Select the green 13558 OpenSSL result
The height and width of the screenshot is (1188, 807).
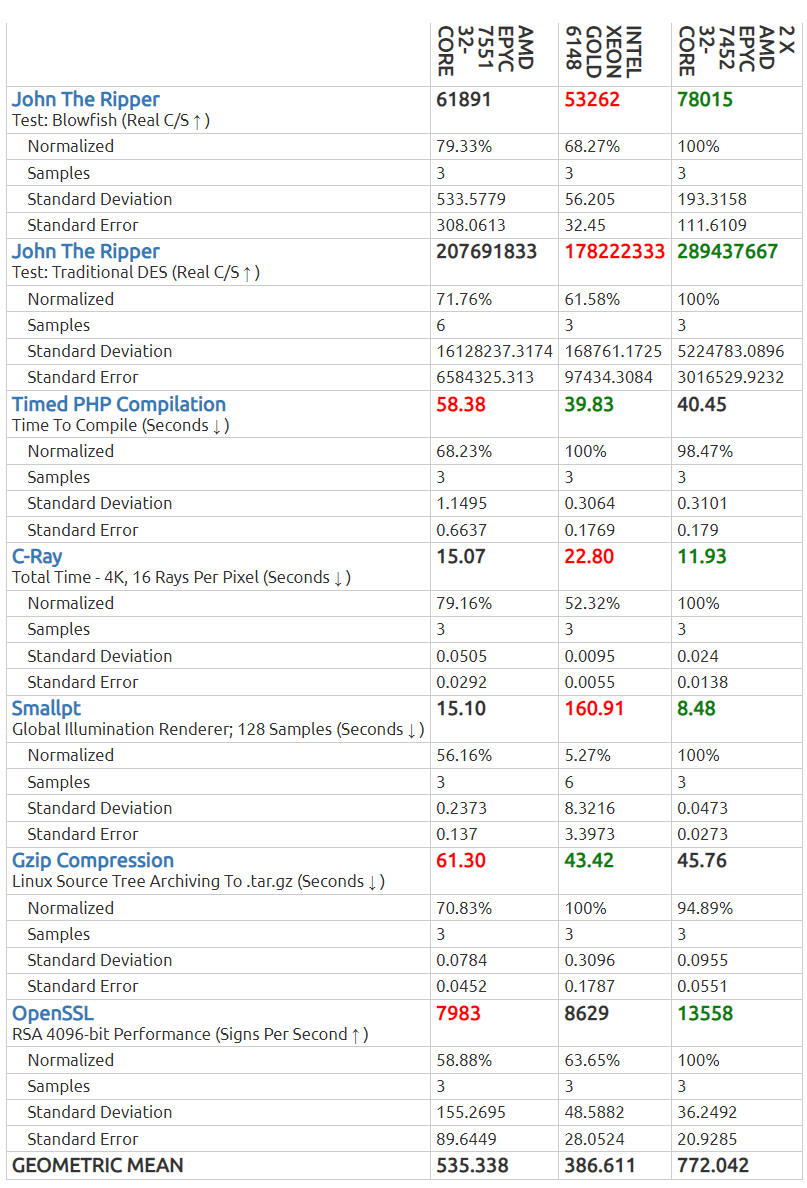[705, 1014]
